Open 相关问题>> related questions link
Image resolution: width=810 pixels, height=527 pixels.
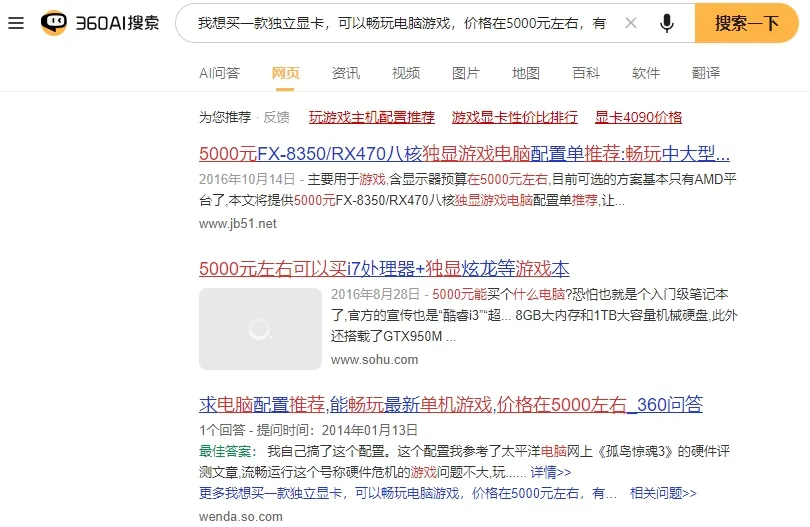click(662, 493)
